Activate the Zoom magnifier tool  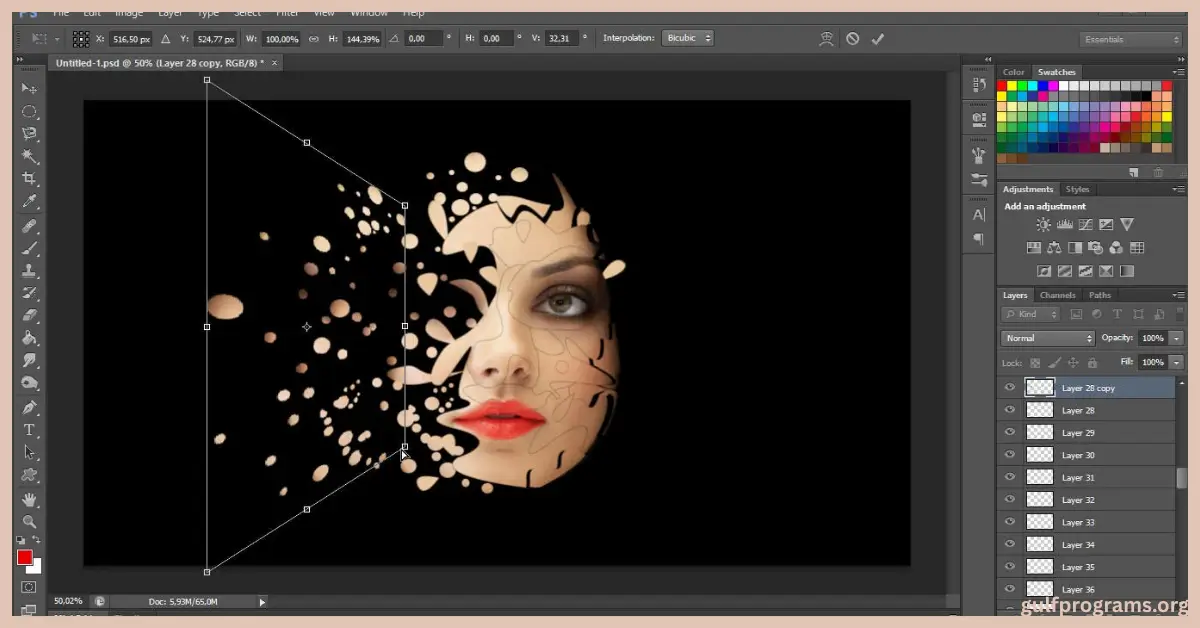[x=30, y=521]
